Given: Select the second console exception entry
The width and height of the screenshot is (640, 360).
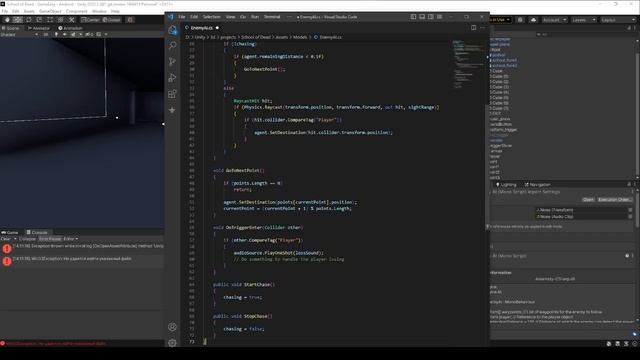Looking at the screenshot, I should (x=82, y=261).
